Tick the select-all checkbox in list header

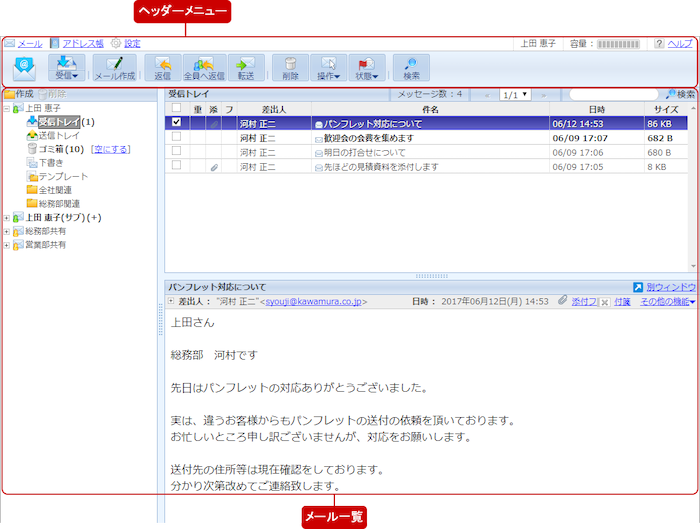point(177,108)
